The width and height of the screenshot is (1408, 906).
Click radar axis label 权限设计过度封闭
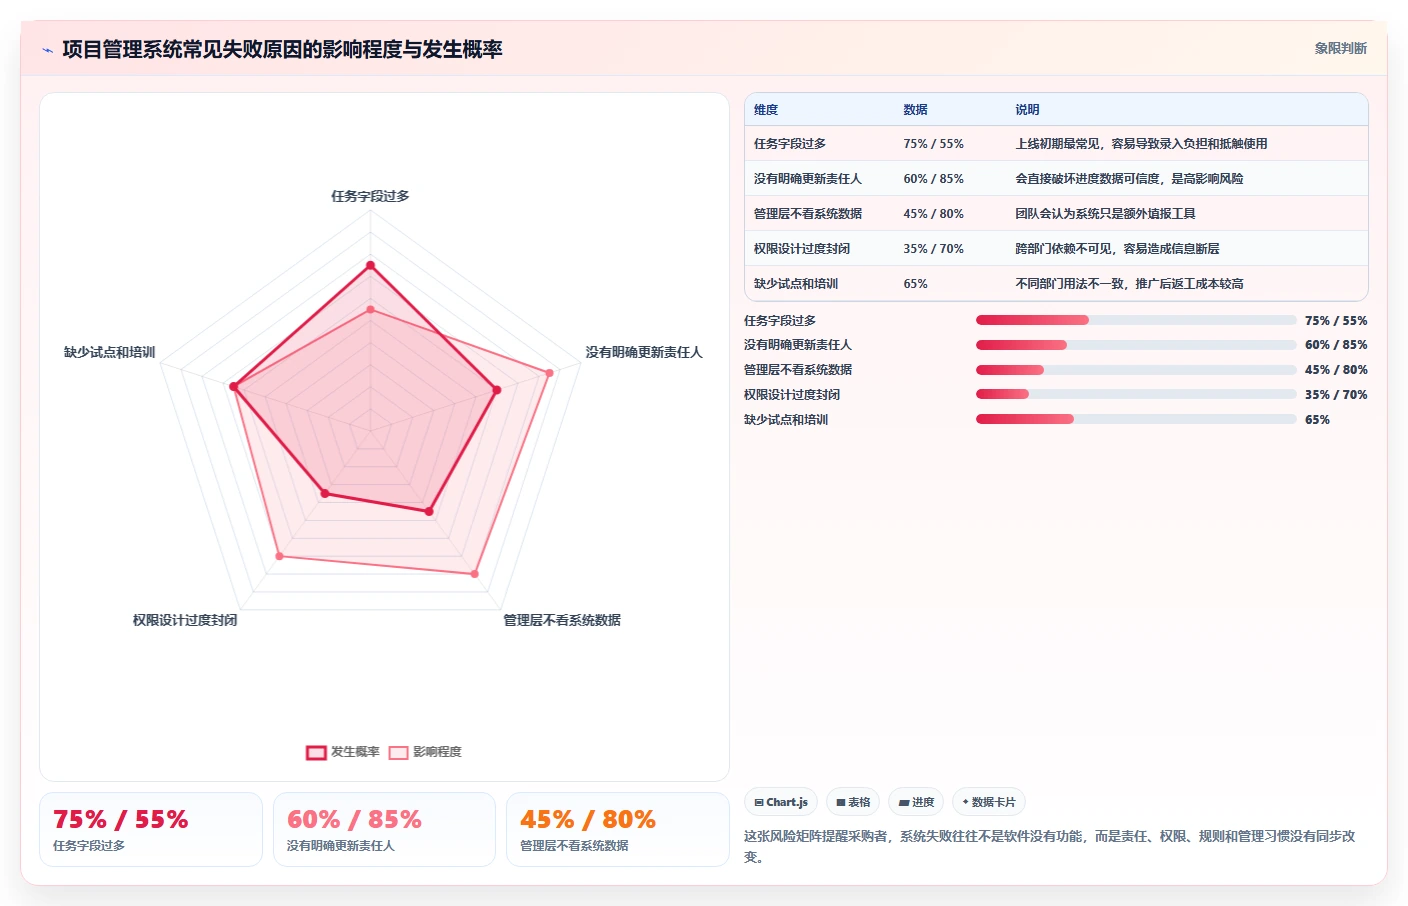tap(185, 620)
